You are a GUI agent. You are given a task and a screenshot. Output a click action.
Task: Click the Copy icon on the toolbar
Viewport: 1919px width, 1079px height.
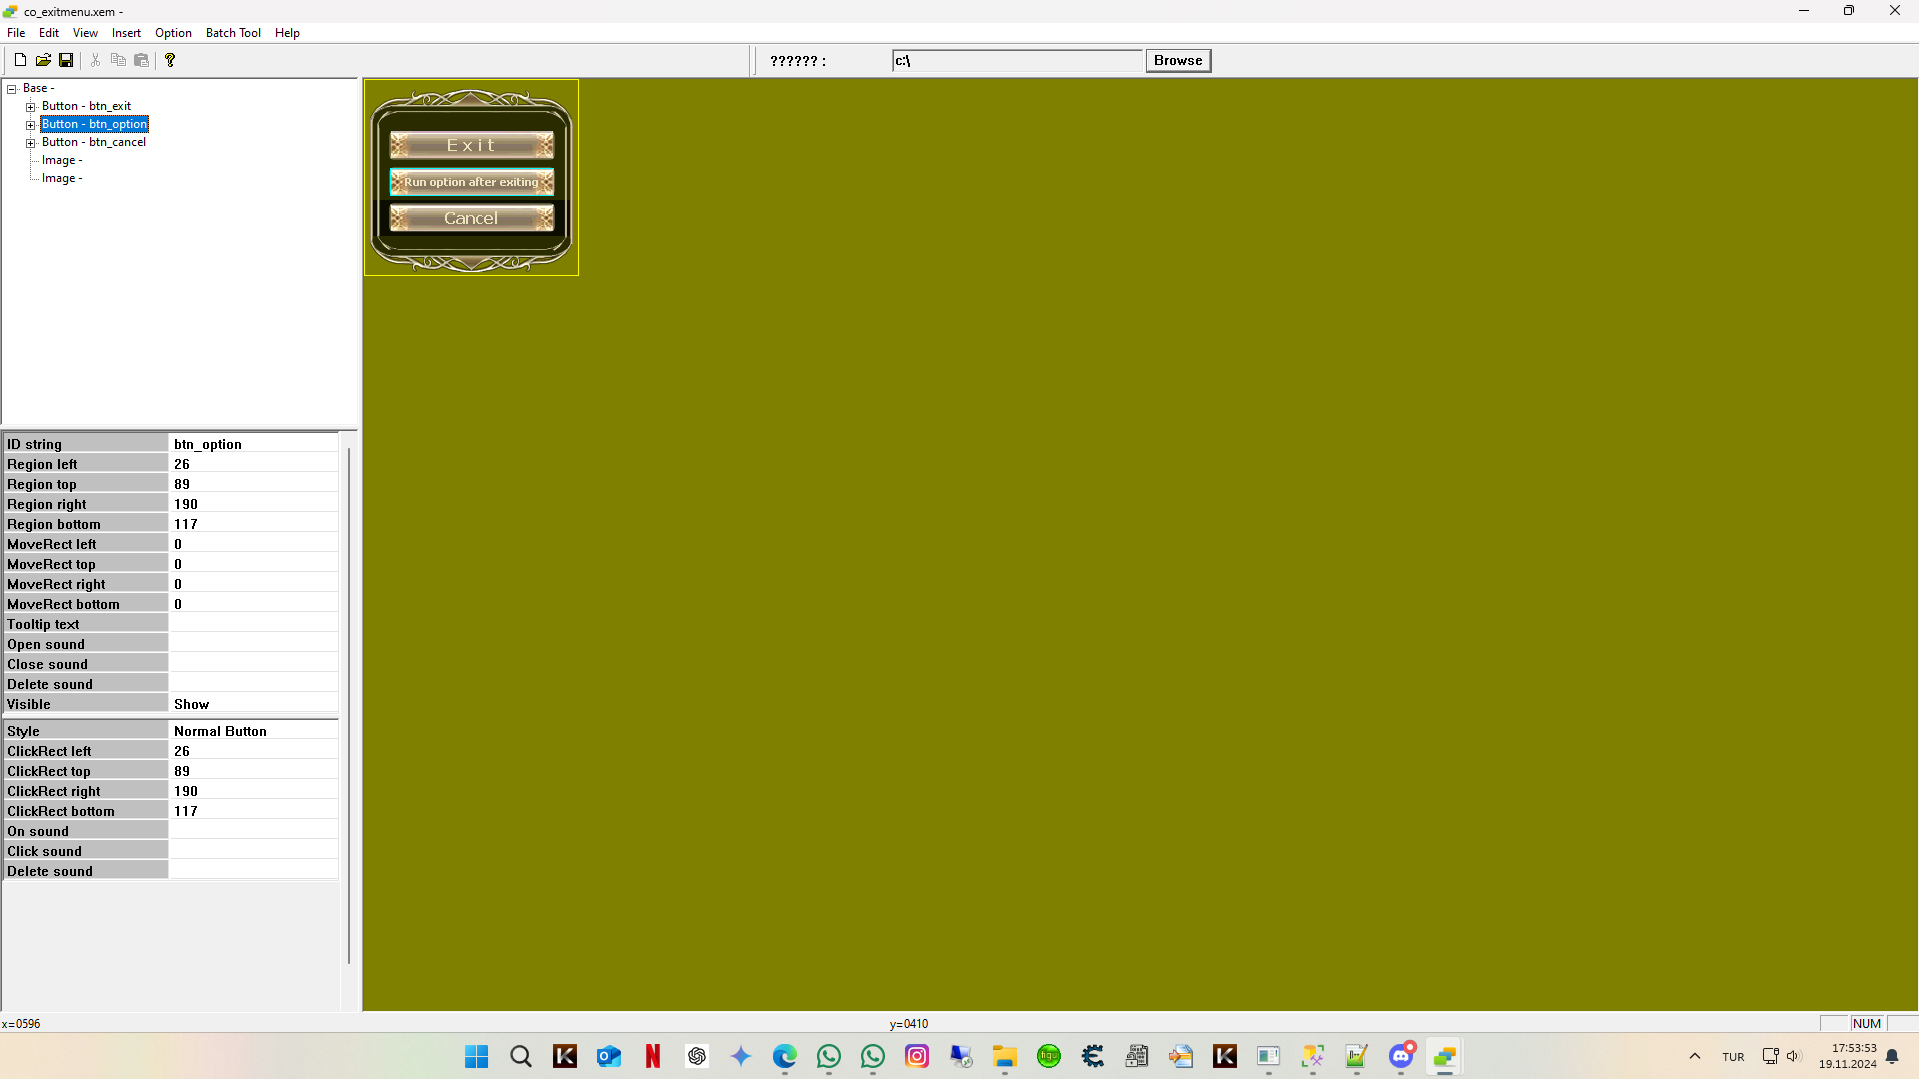point(118,60)
